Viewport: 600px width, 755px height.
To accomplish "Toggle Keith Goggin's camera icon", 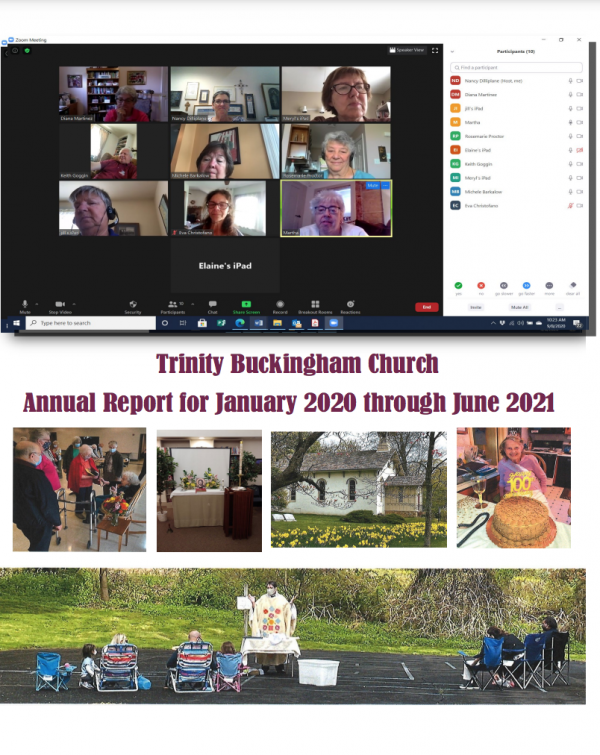I will coord(580,164).
